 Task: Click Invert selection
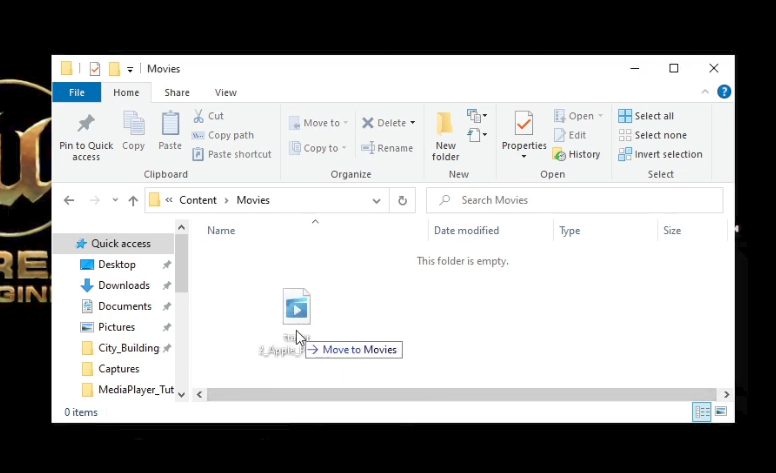[x=660, y=154]
